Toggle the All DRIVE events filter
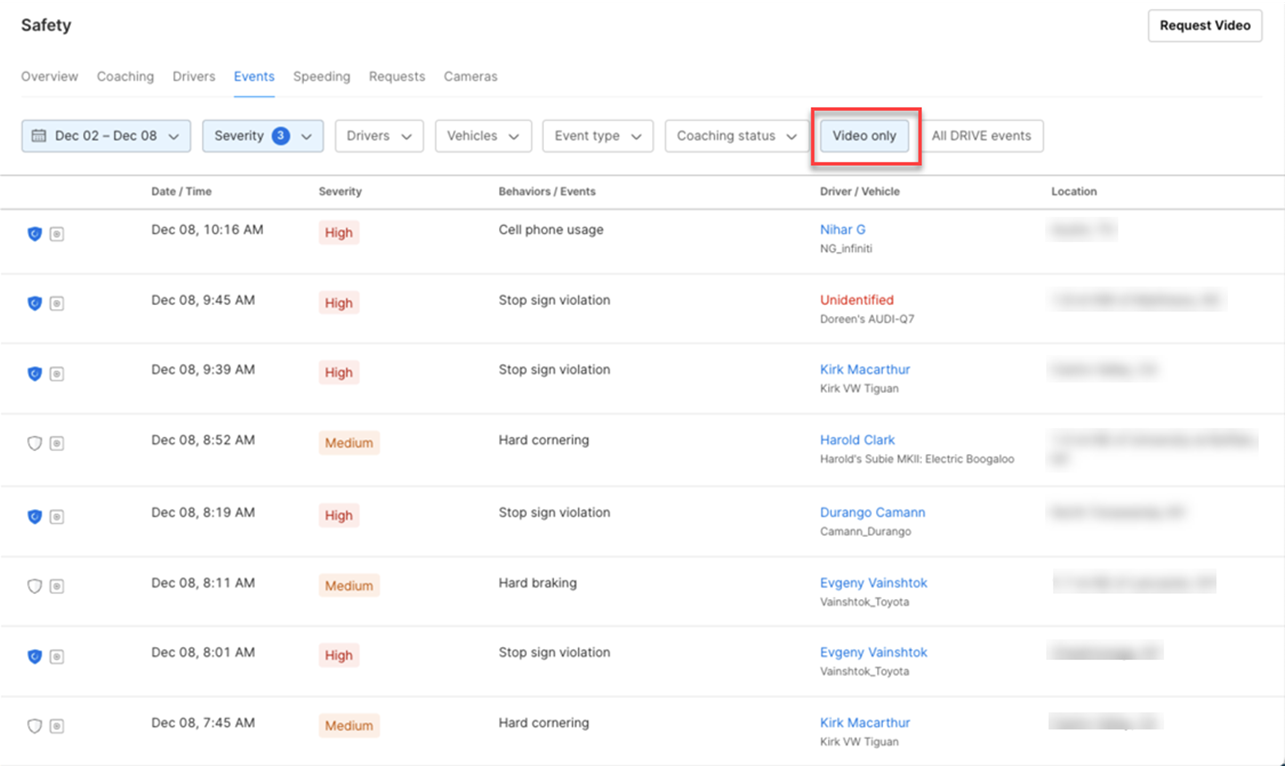Viewport: 1285px width, 766px height. 981,136
